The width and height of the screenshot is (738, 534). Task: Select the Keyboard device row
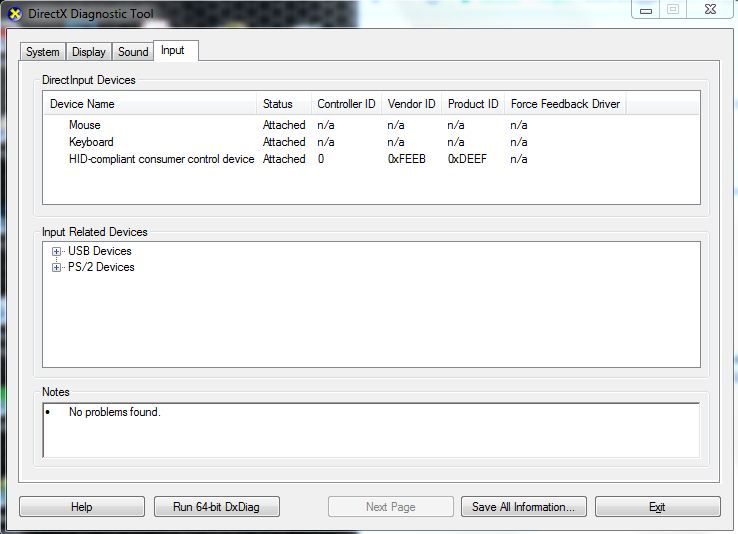pos(371,142)
